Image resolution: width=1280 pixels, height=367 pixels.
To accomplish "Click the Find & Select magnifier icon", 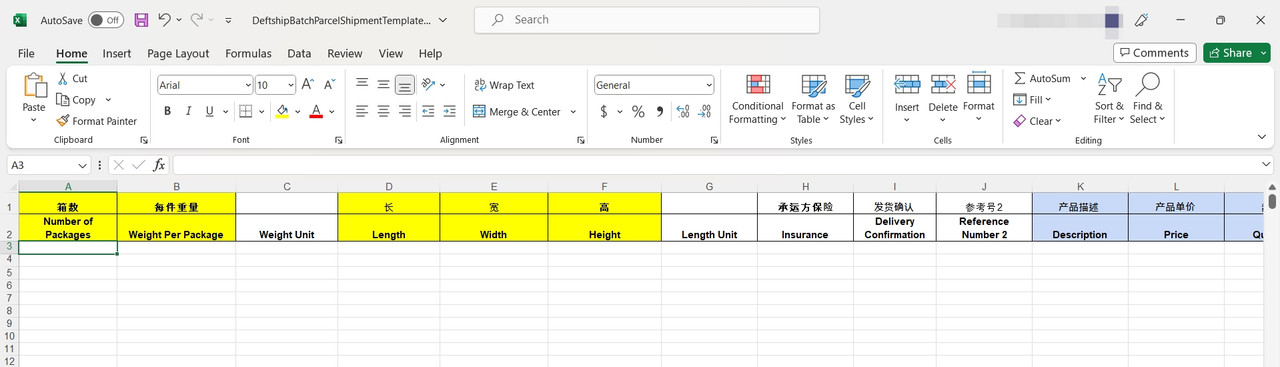I will click(x=1147, y=85).
